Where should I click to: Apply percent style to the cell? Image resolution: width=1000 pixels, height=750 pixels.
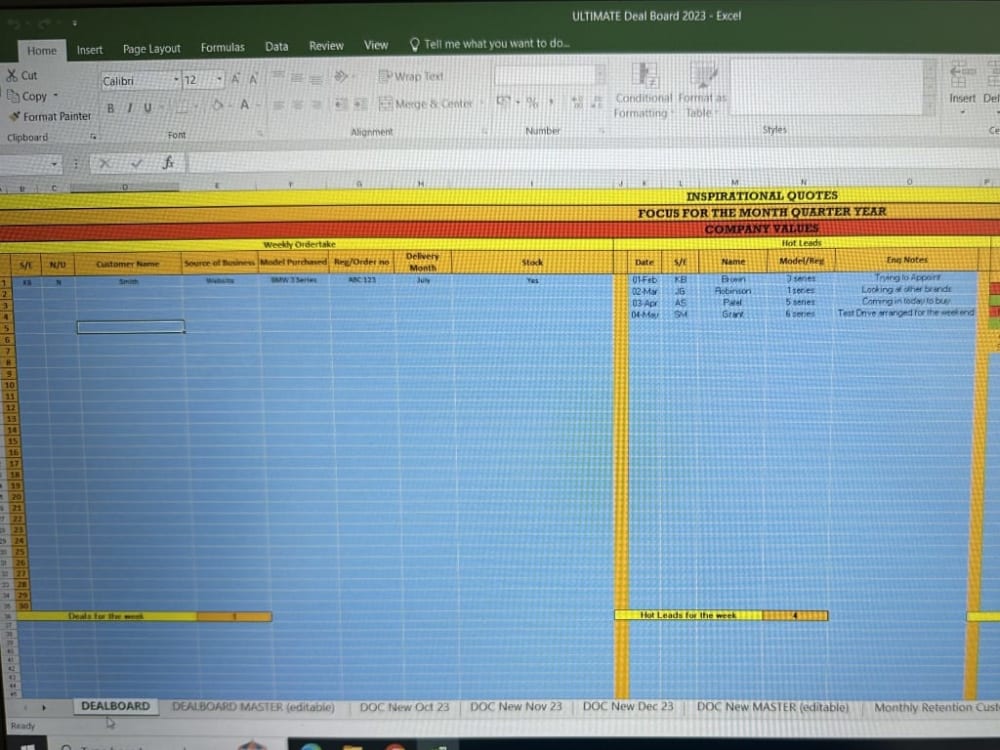533,102
